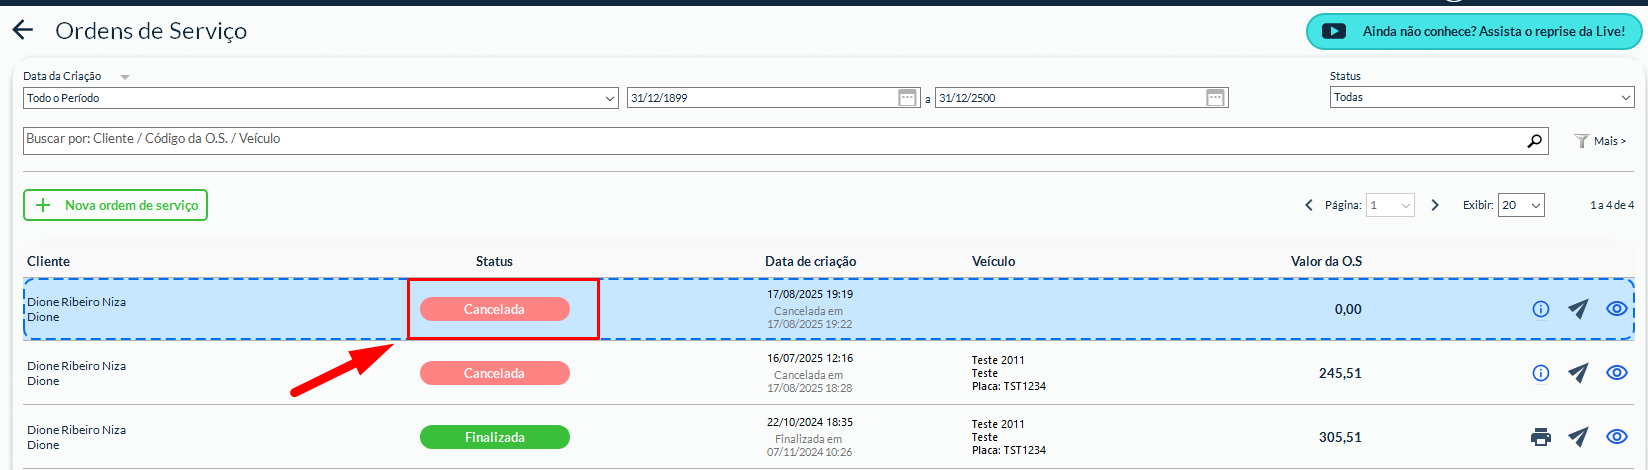Go to the next page arrow
The width and height of the screenshot is (1648, 470).
1435,205
